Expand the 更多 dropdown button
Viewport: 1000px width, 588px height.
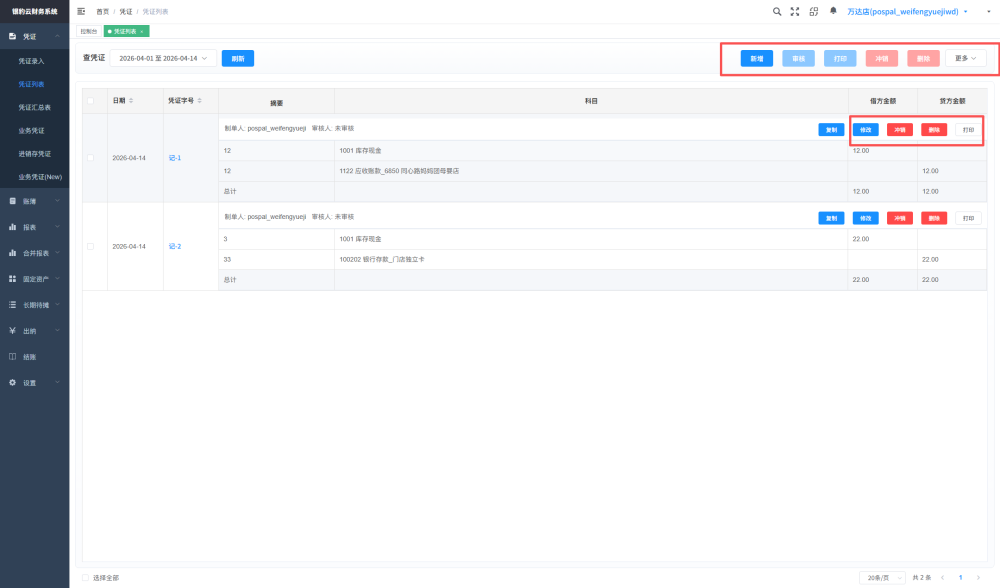966,58
